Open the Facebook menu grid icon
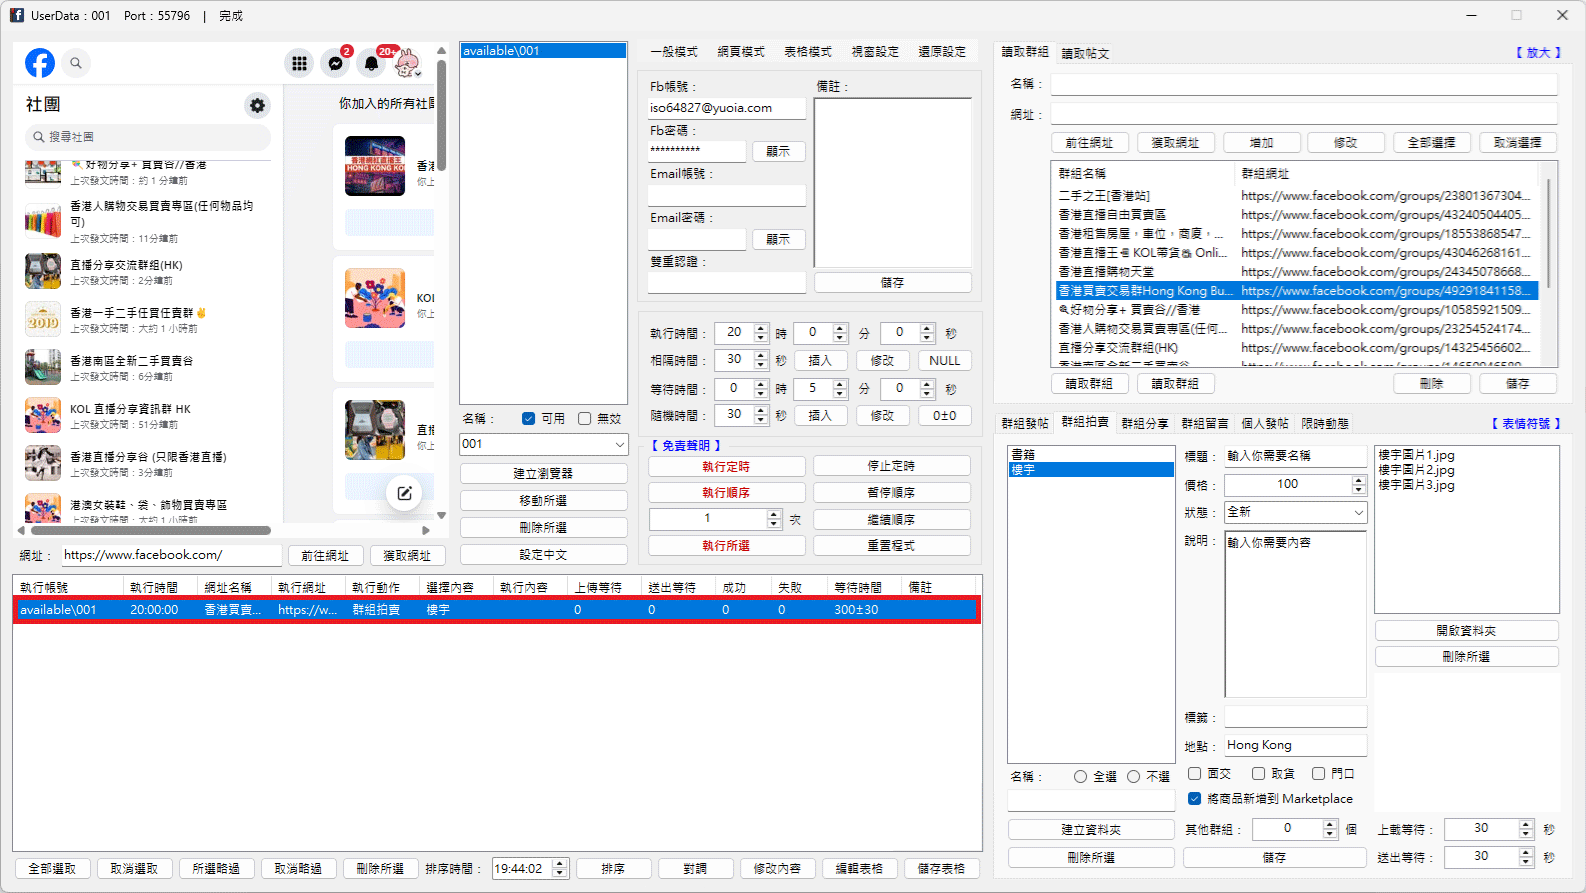This screenshot has width=1586, height=893. 299,63
